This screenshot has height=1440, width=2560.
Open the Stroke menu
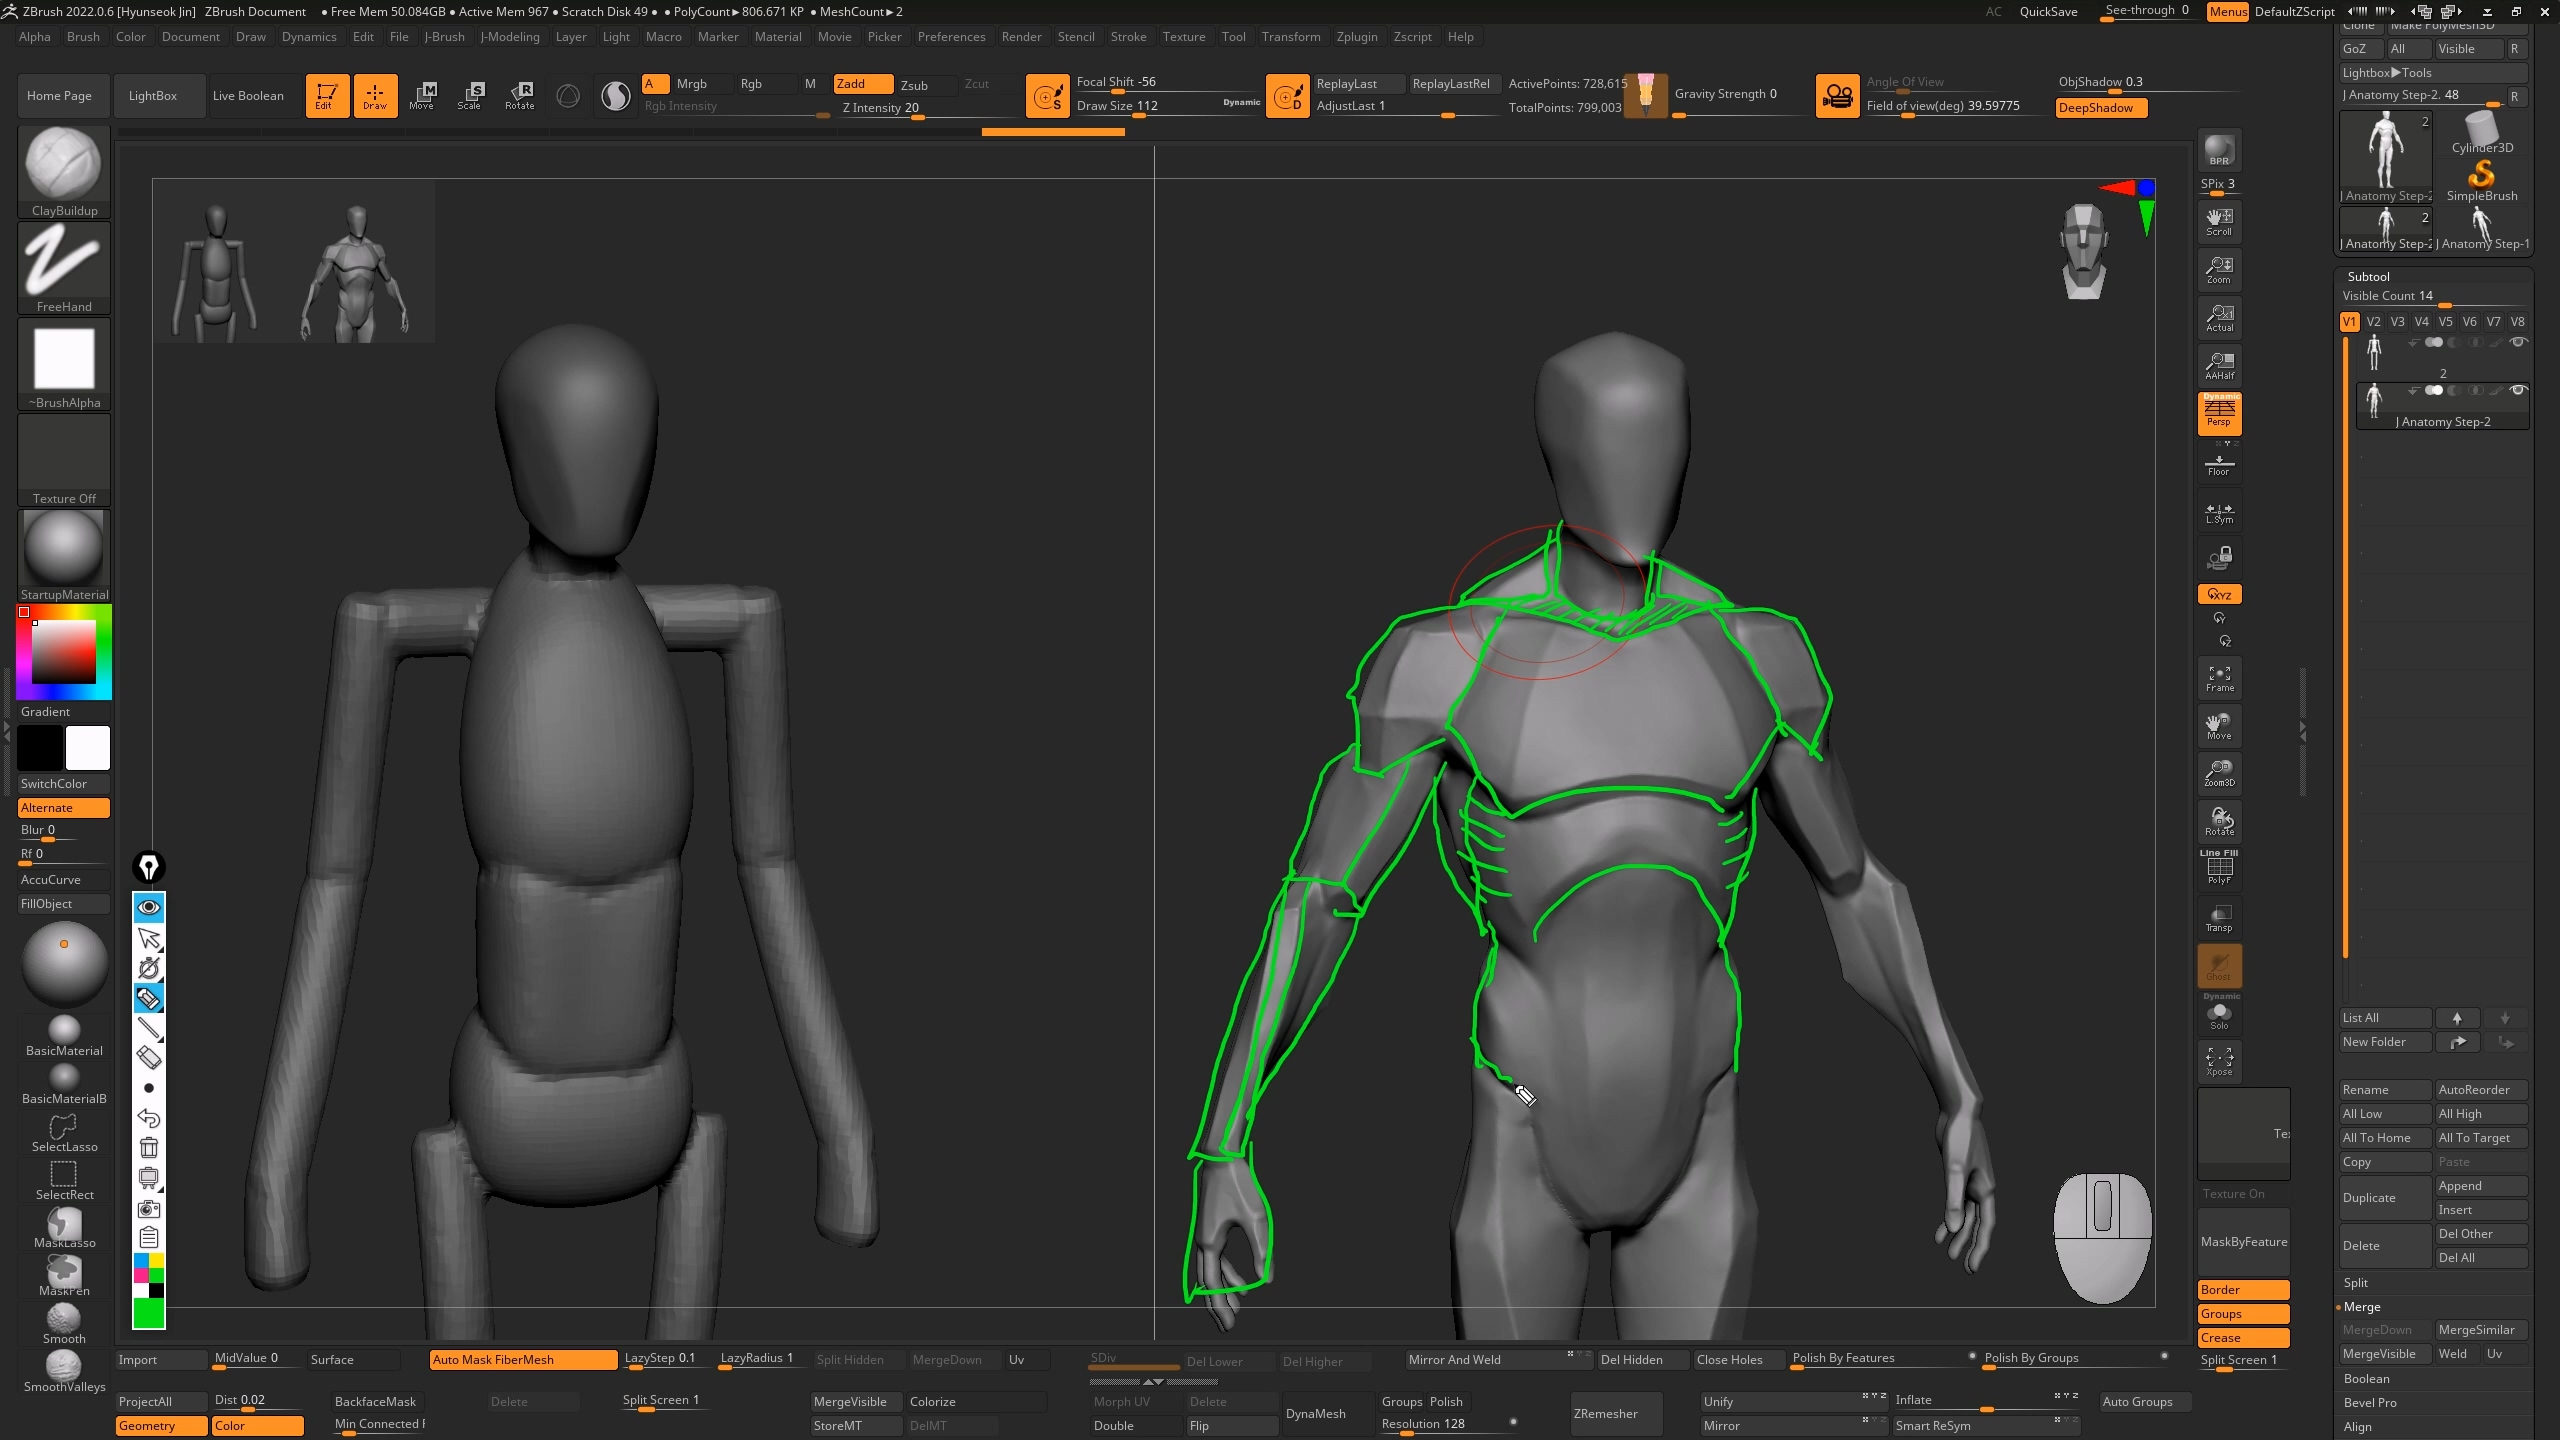1128,37
